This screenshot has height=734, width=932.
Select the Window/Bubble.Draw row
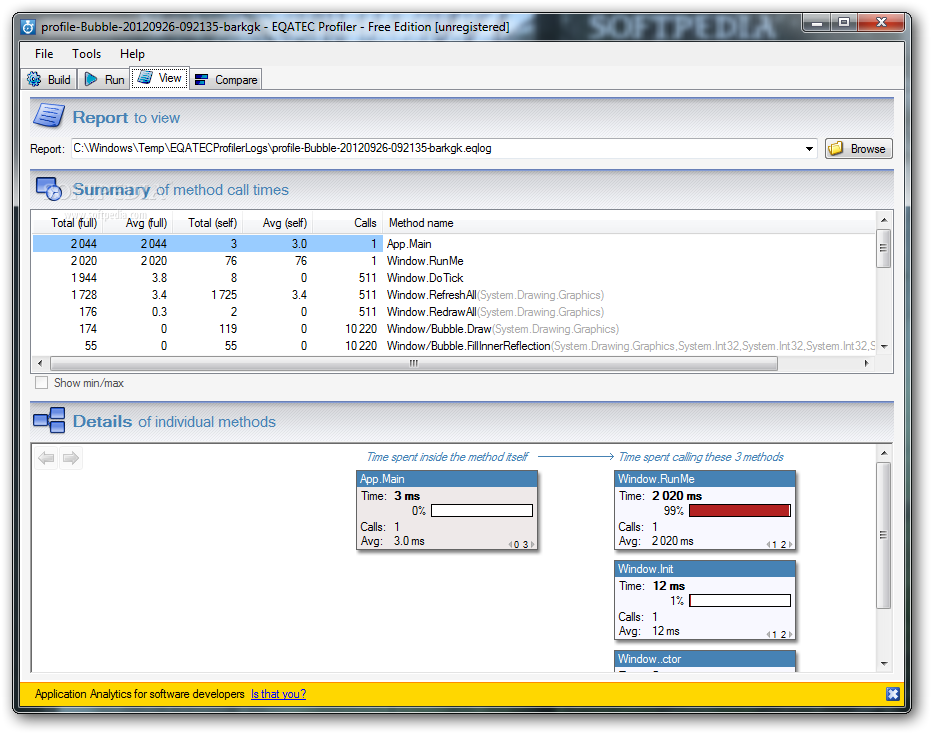(454, 329)
